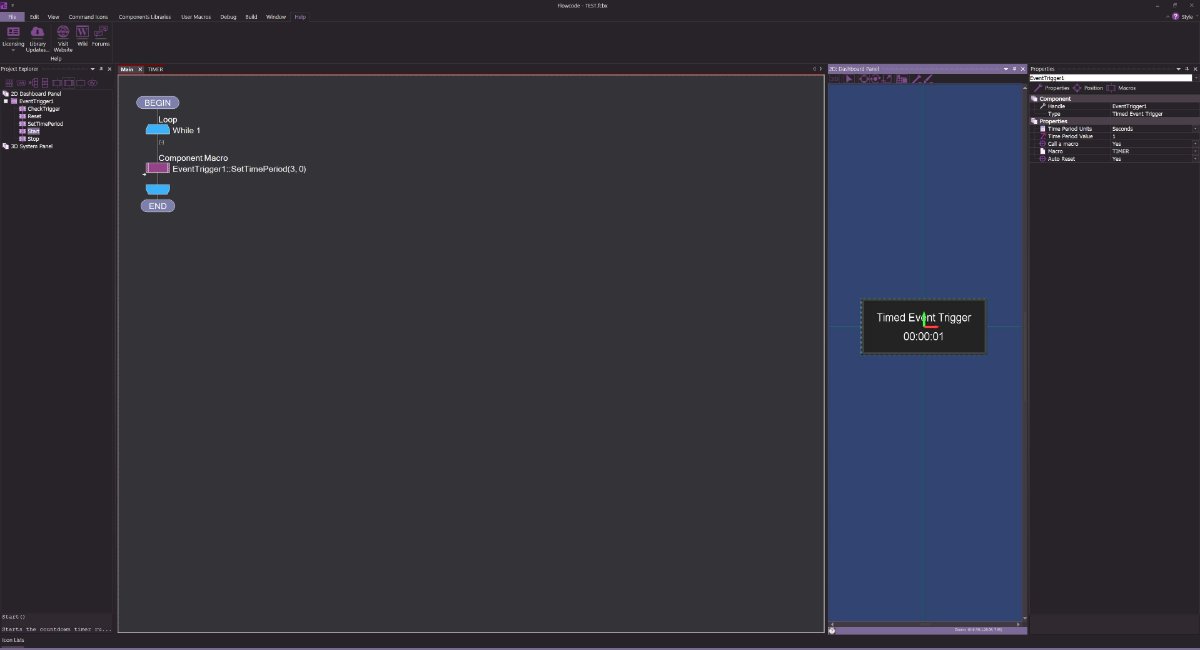The image size is (1200, 650).
Task: Select the Timed Event Trigger component
Action: point(923,326)
